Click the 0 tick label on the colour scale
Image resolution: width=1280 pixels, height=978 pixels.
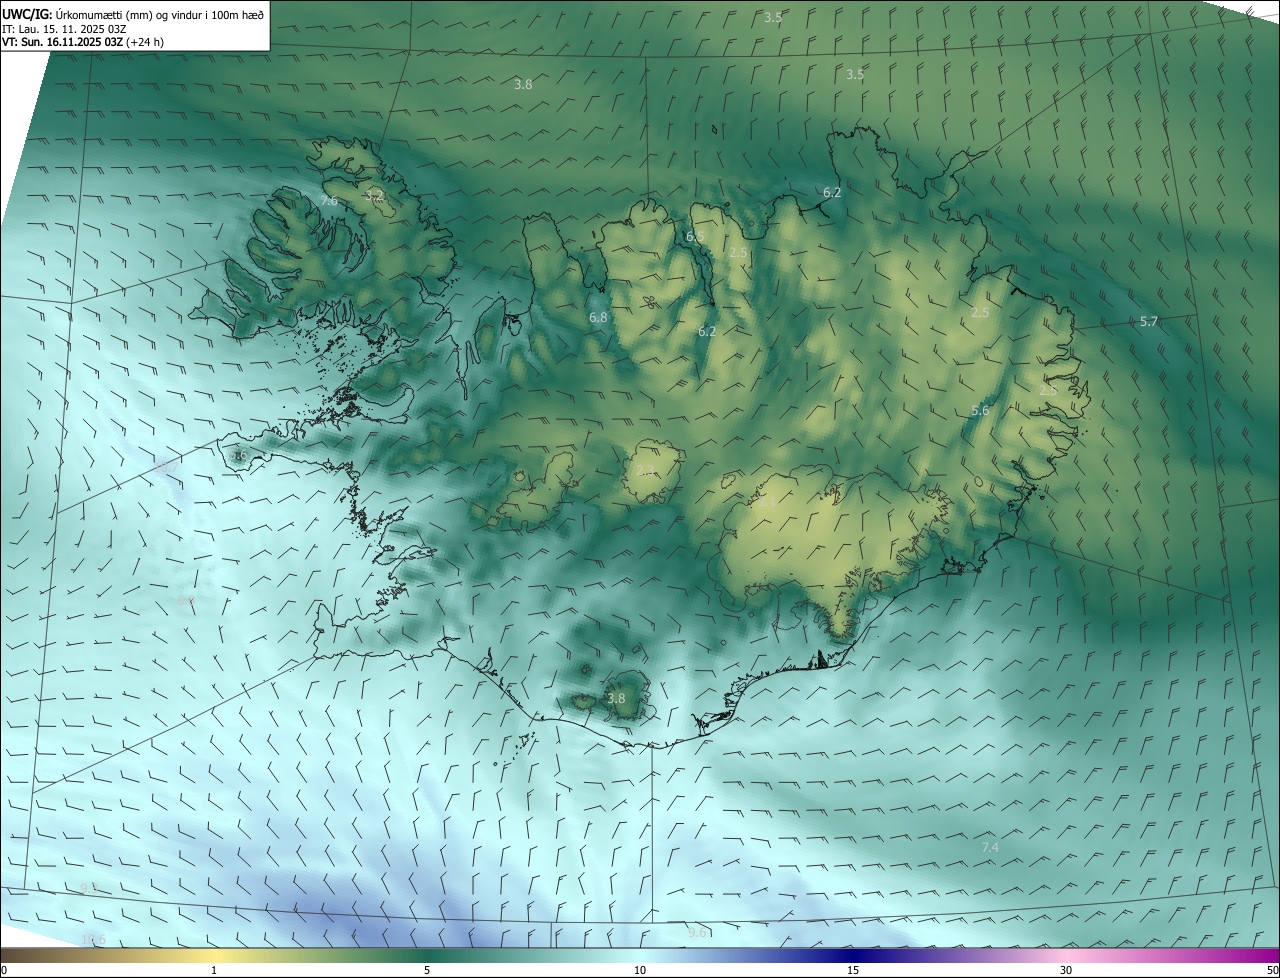4,970
